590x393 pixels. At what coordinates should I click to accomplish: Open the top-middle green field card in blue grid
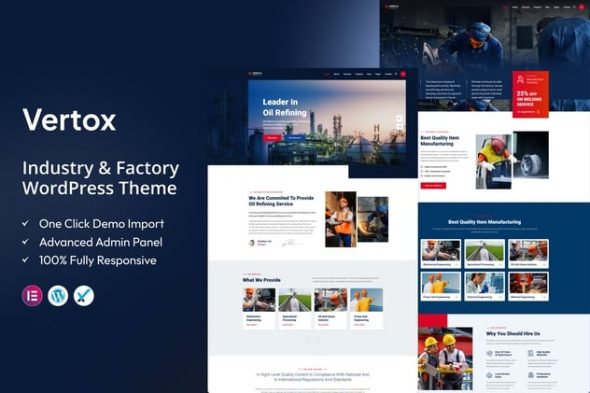click(x=484, y=253)
